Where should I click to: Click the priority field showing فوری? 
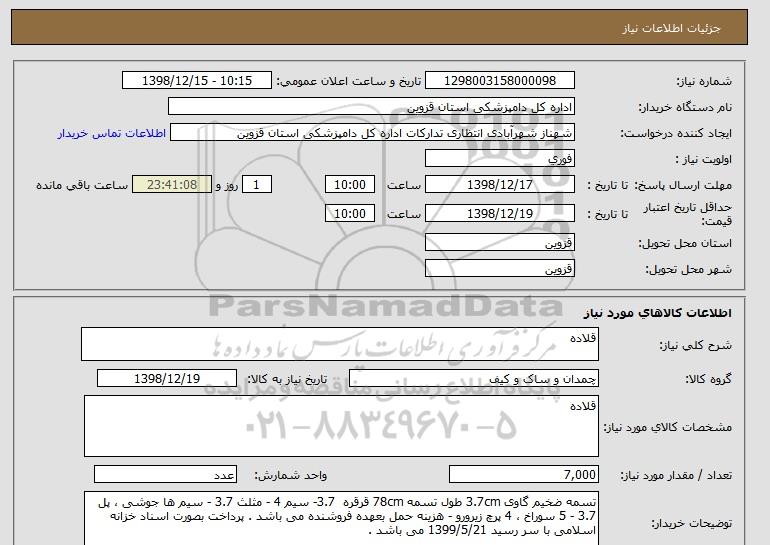pos(500,159)
